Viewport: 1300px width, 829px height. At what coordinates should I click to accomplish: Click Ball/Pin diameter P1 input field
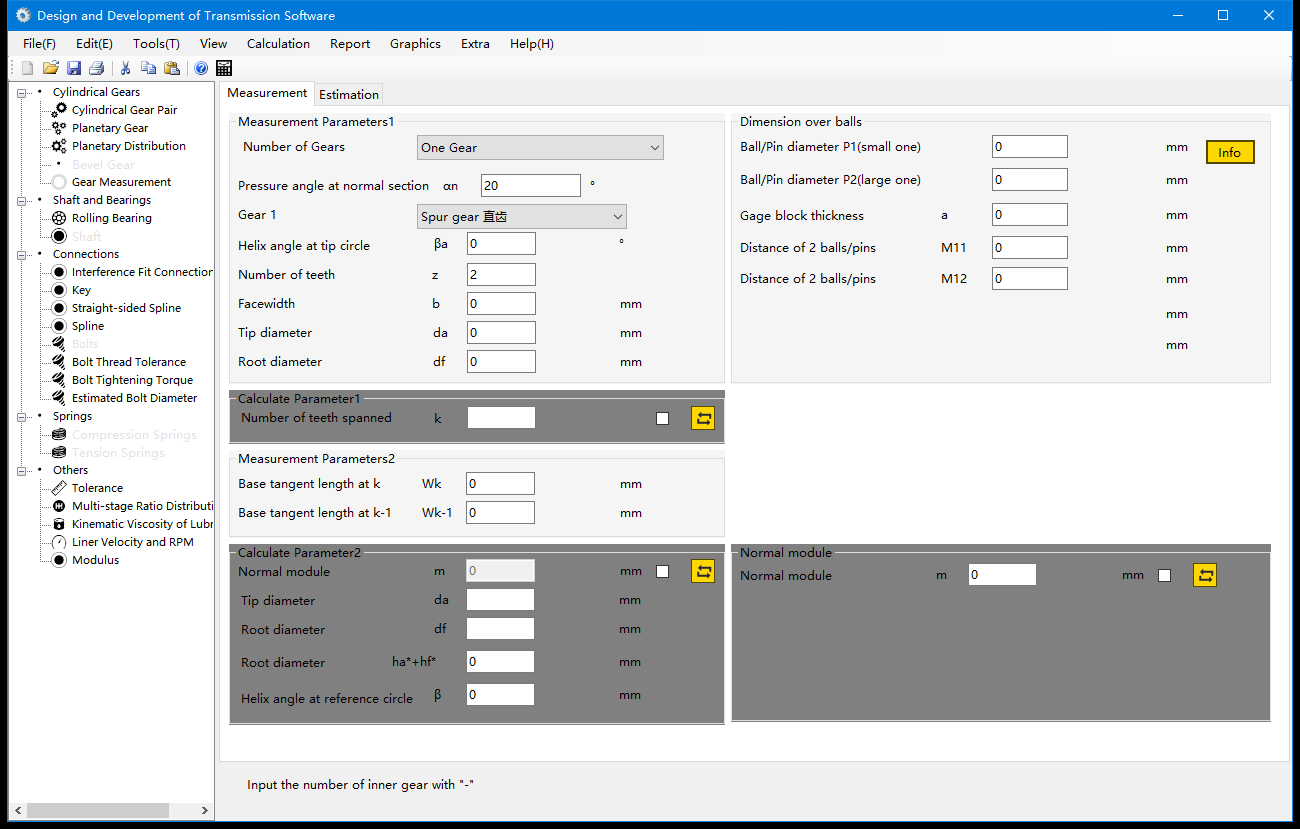pos(1030,147)
